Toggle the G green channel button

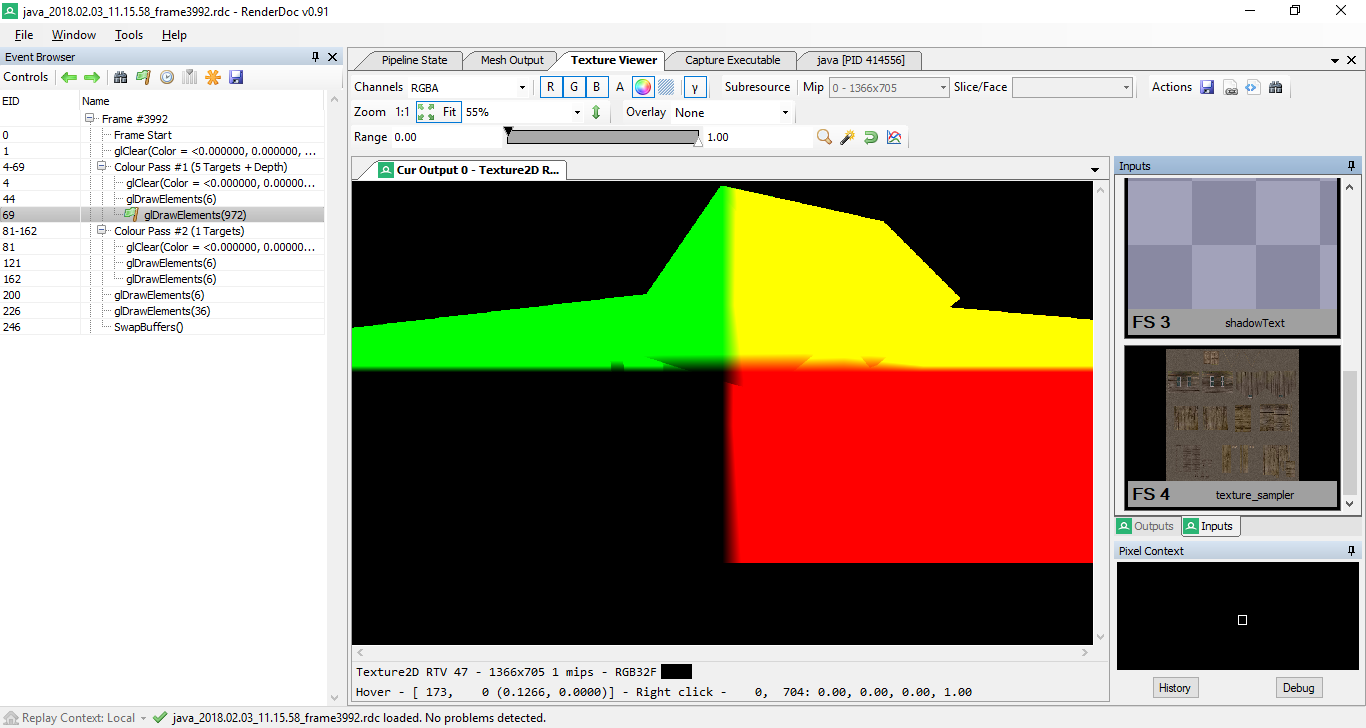pos(574,87)
